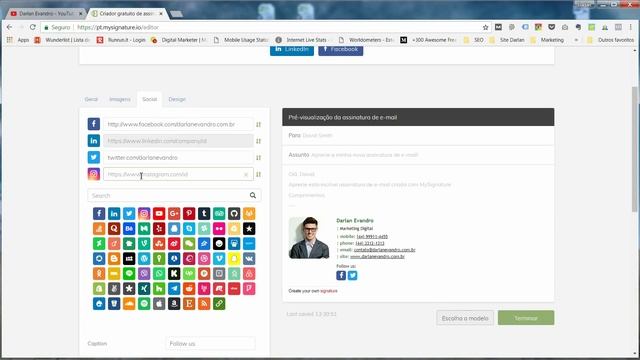Image resolution: width=640 pixels, height=360 pixels.
Task: Add the Pinterest social icon
Action: [189, 213]
